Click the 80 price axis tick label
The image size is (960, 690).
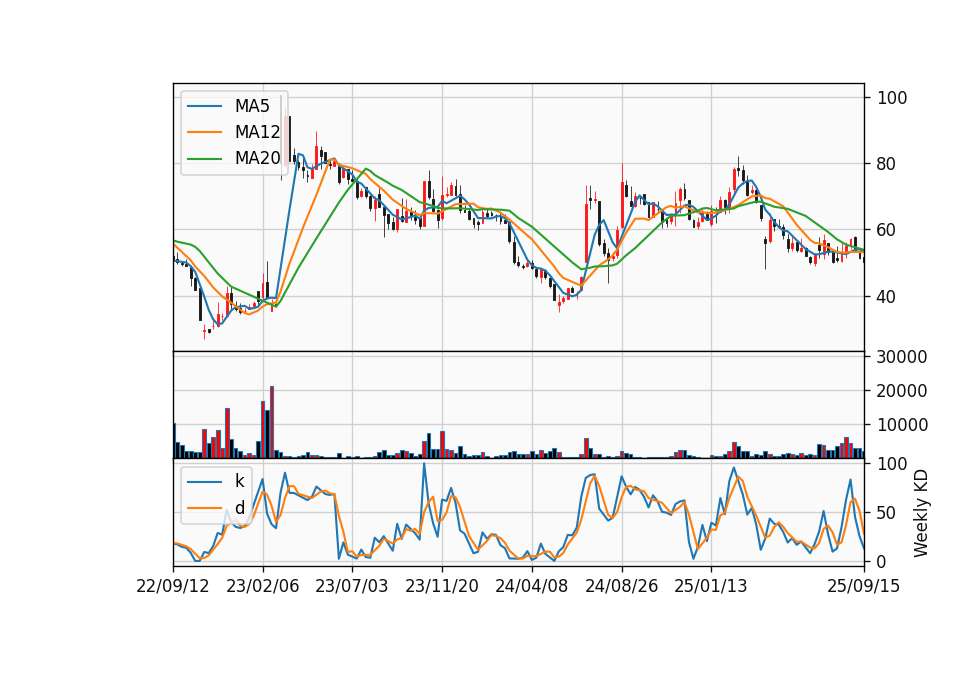coord(886,164)
